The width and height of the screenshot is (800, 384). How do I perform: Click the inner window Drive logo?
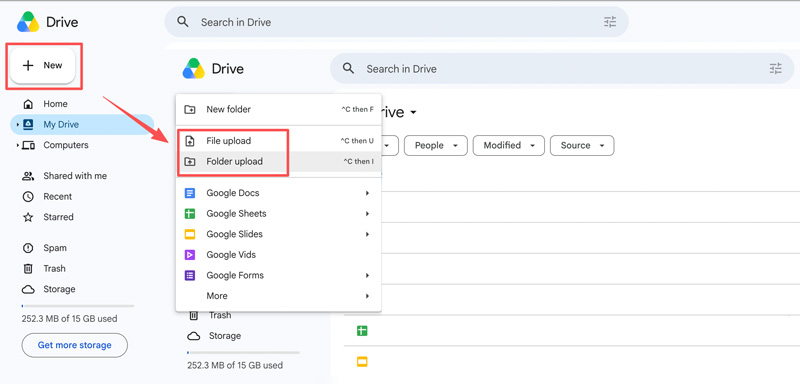(194, 69)
